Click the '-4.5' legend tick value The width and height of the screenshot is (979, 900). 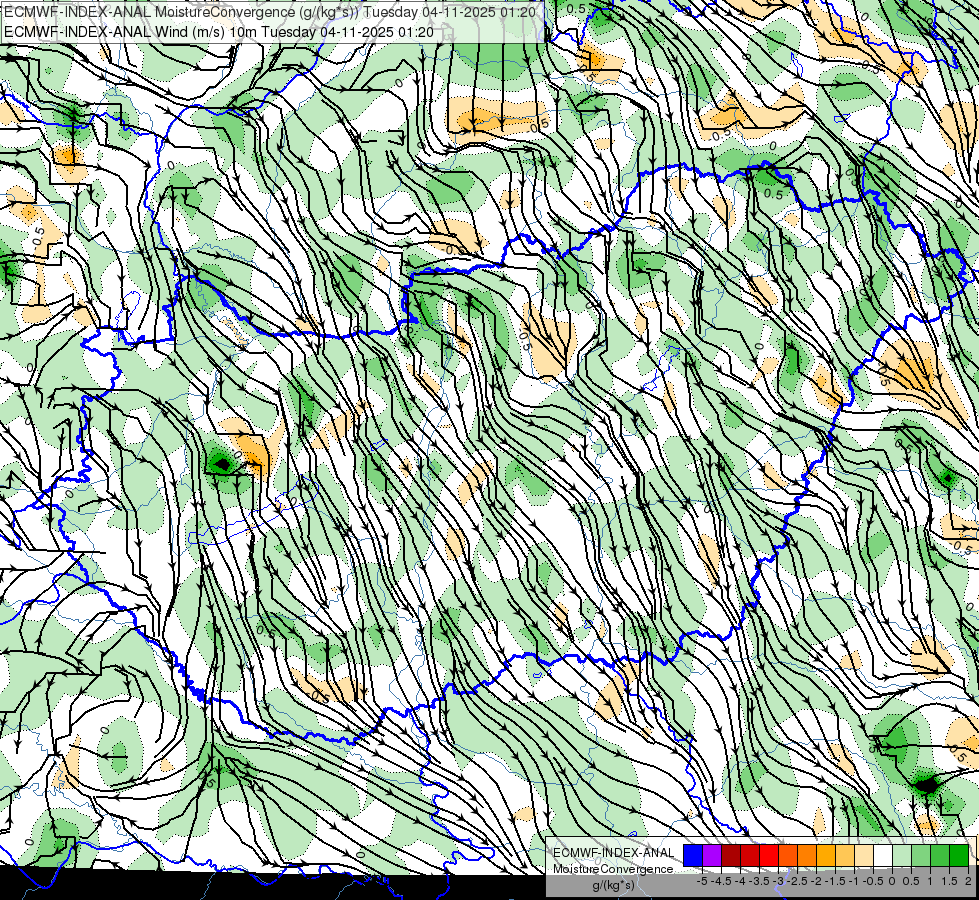(x=721, y=881)
